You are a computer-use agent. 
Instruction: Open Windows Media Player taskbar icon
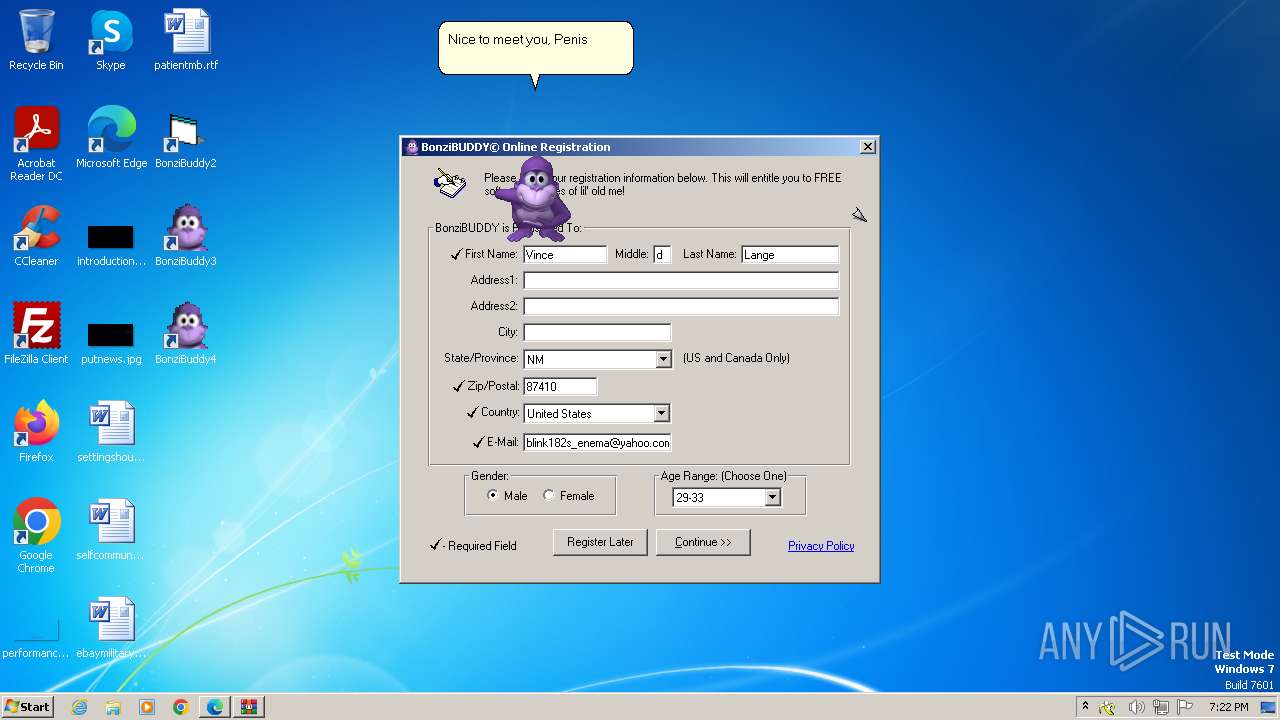pos(147,707)
